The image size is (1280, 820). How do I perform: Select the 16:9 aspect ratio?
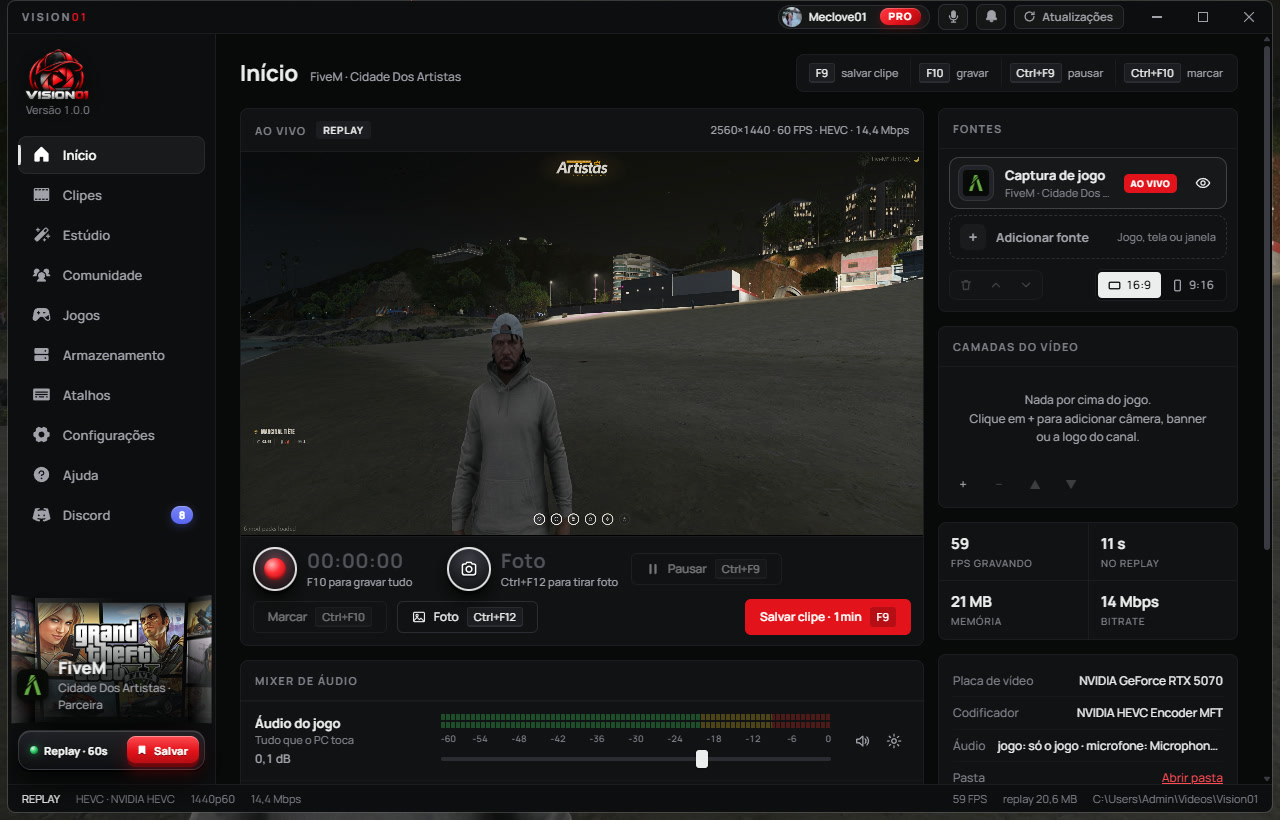(1129, 285)
